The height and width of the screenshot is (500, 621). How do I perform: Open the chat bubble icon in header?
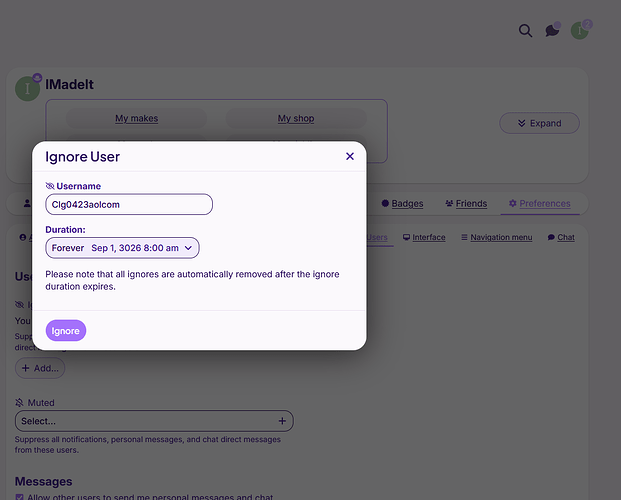click(x=552, y=31)
